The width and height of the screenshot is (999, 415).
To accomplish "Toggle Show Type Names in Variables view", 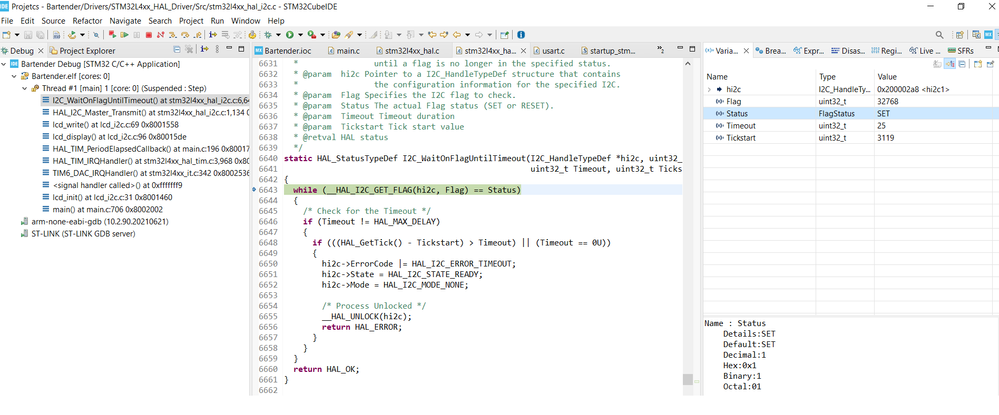I will pos(938,64).
